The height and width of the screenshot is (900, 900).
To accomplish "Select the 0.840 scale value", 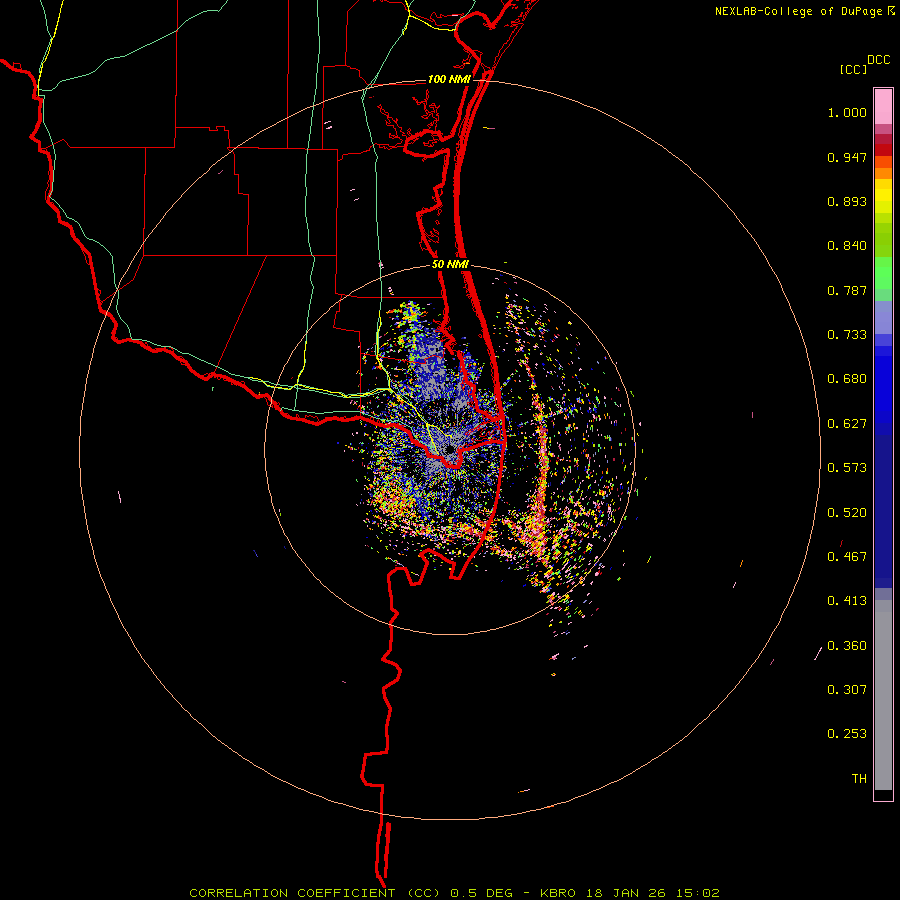I will 847,246.
